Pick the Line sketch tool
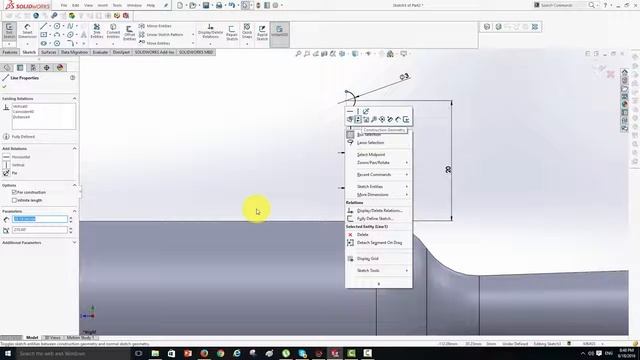 tap(44, 26)
